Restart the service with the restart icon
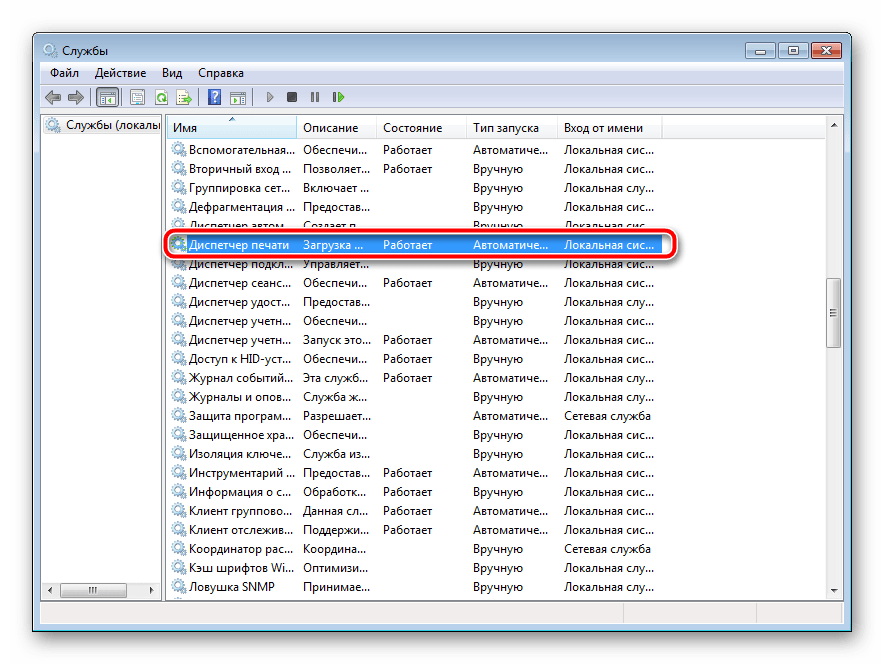The height and width of the screenshot is (664, 884). coord(339,97)
